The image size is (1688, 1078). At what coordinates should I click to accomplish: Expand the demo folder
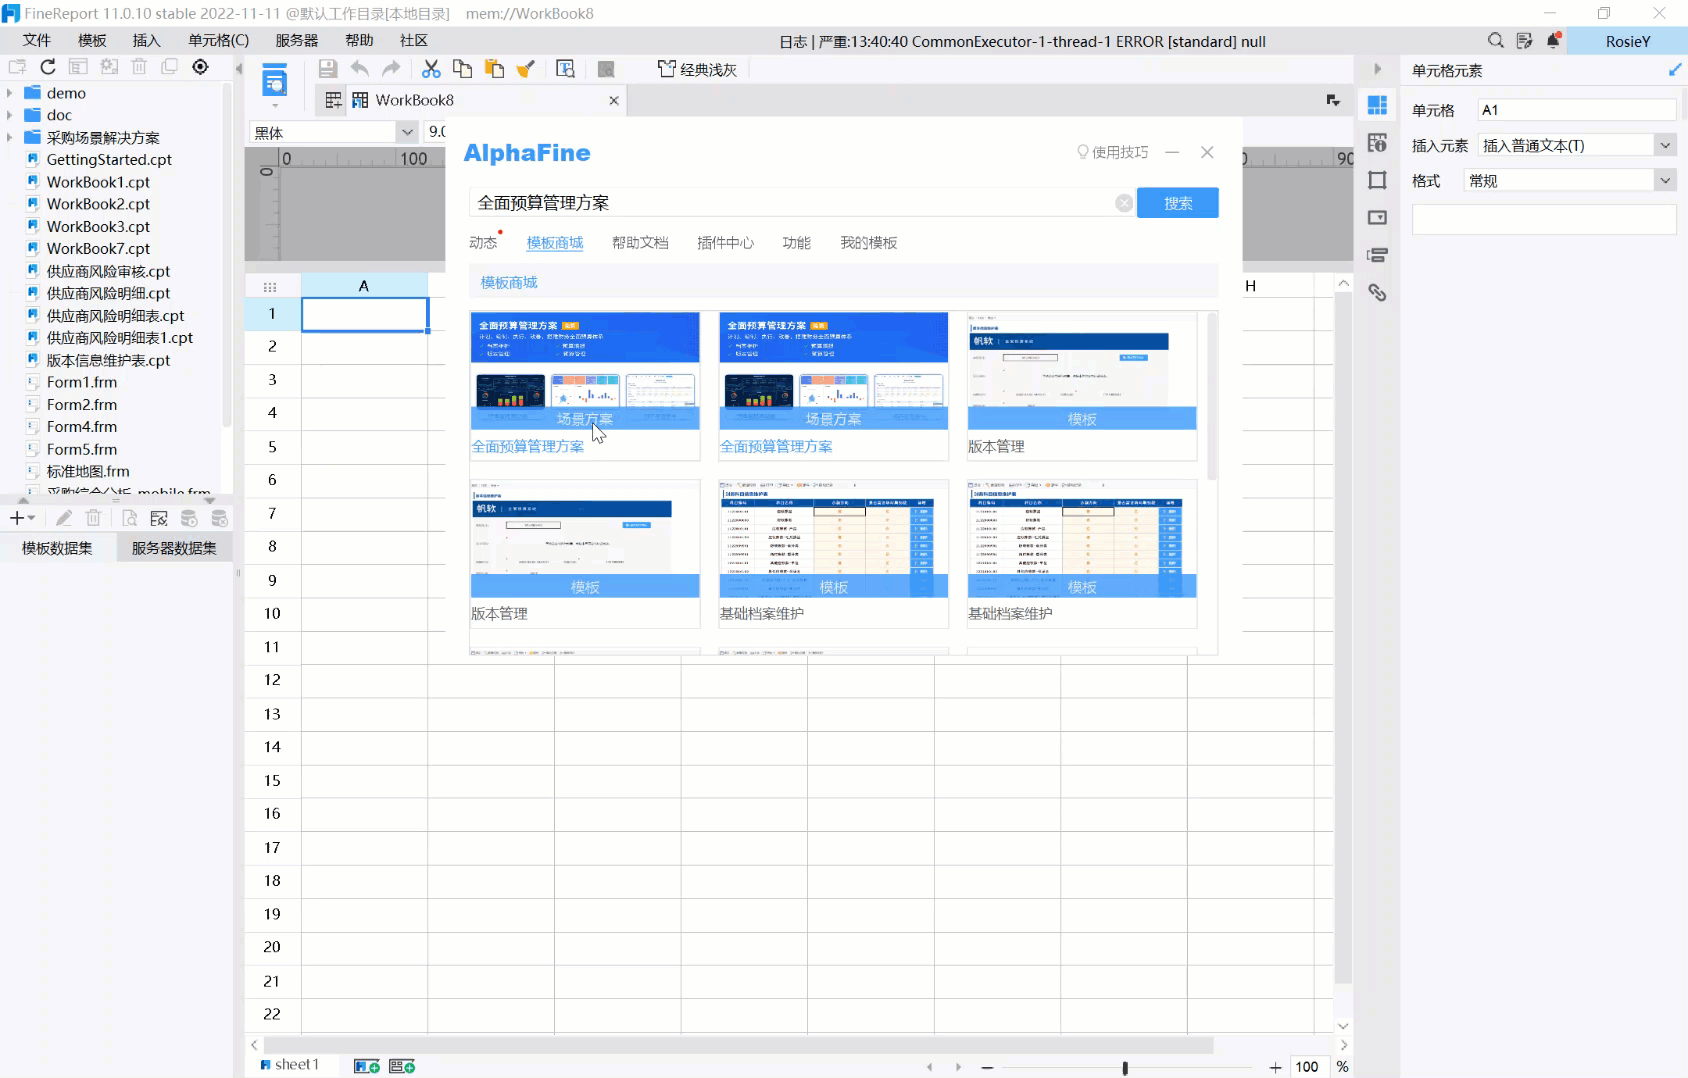pyautogui.click(x=10, y=93)
